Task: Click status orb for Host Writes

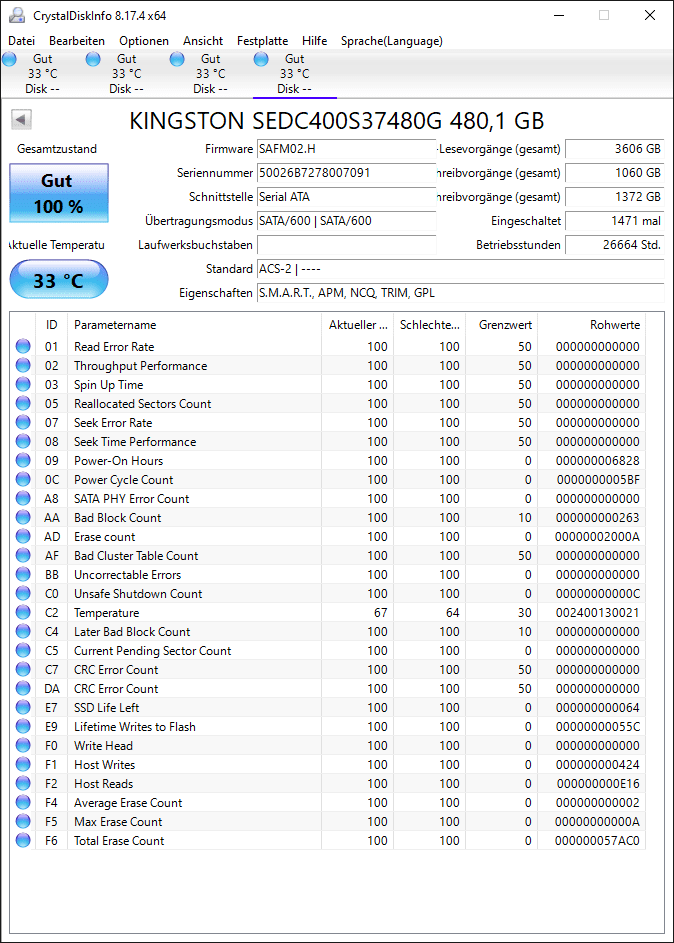Action: (x=23, y=764)
